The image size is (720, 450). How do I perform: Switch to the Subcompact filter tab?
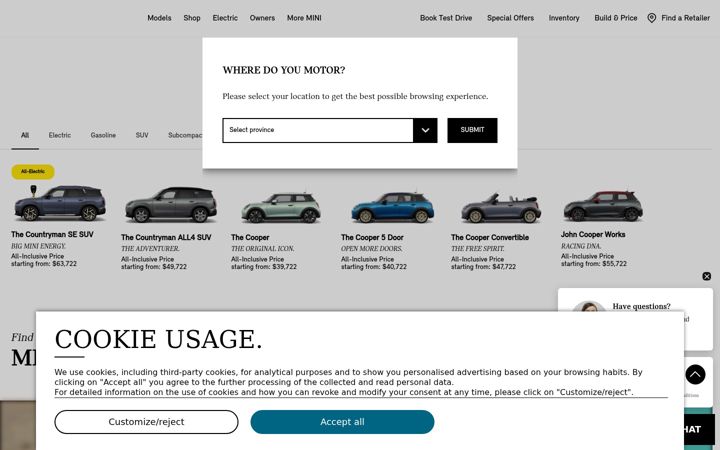(x=185, y=135)
